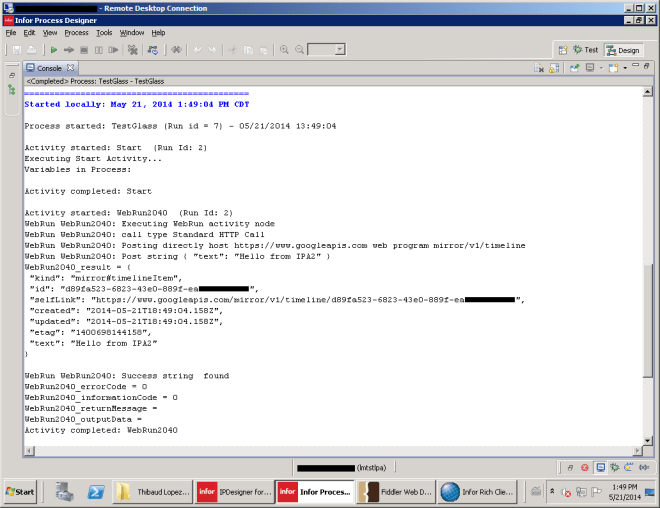Image resolution: width=660 pixels, height=508 pixels.
Task: Close the Console tab
Action: pos(70,68)
